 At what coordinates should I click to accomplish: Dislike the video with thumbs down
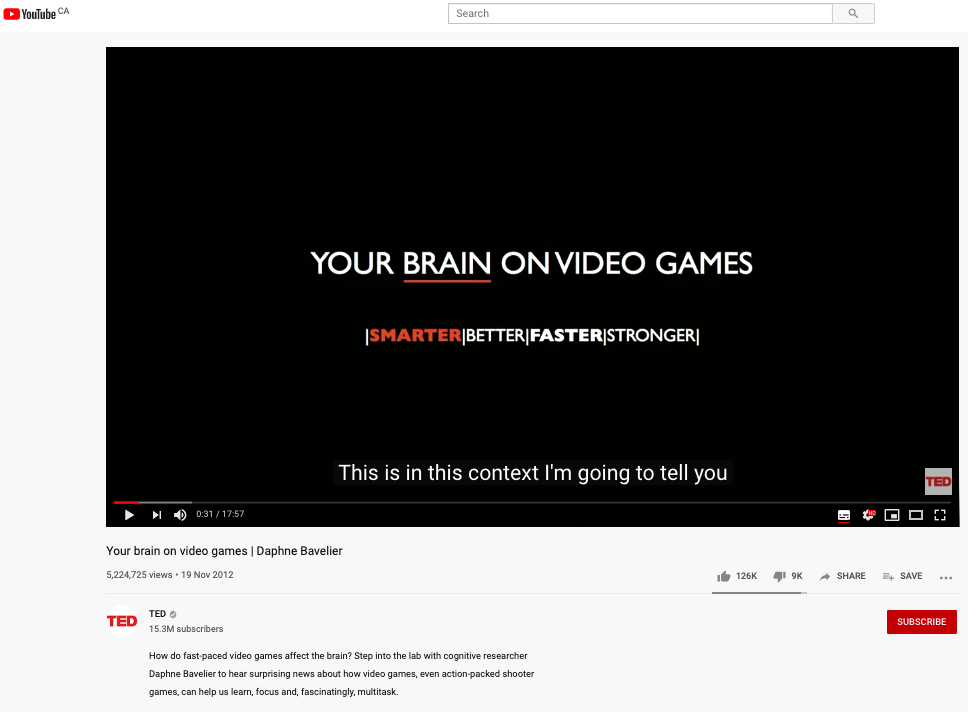tap(780, 576)
